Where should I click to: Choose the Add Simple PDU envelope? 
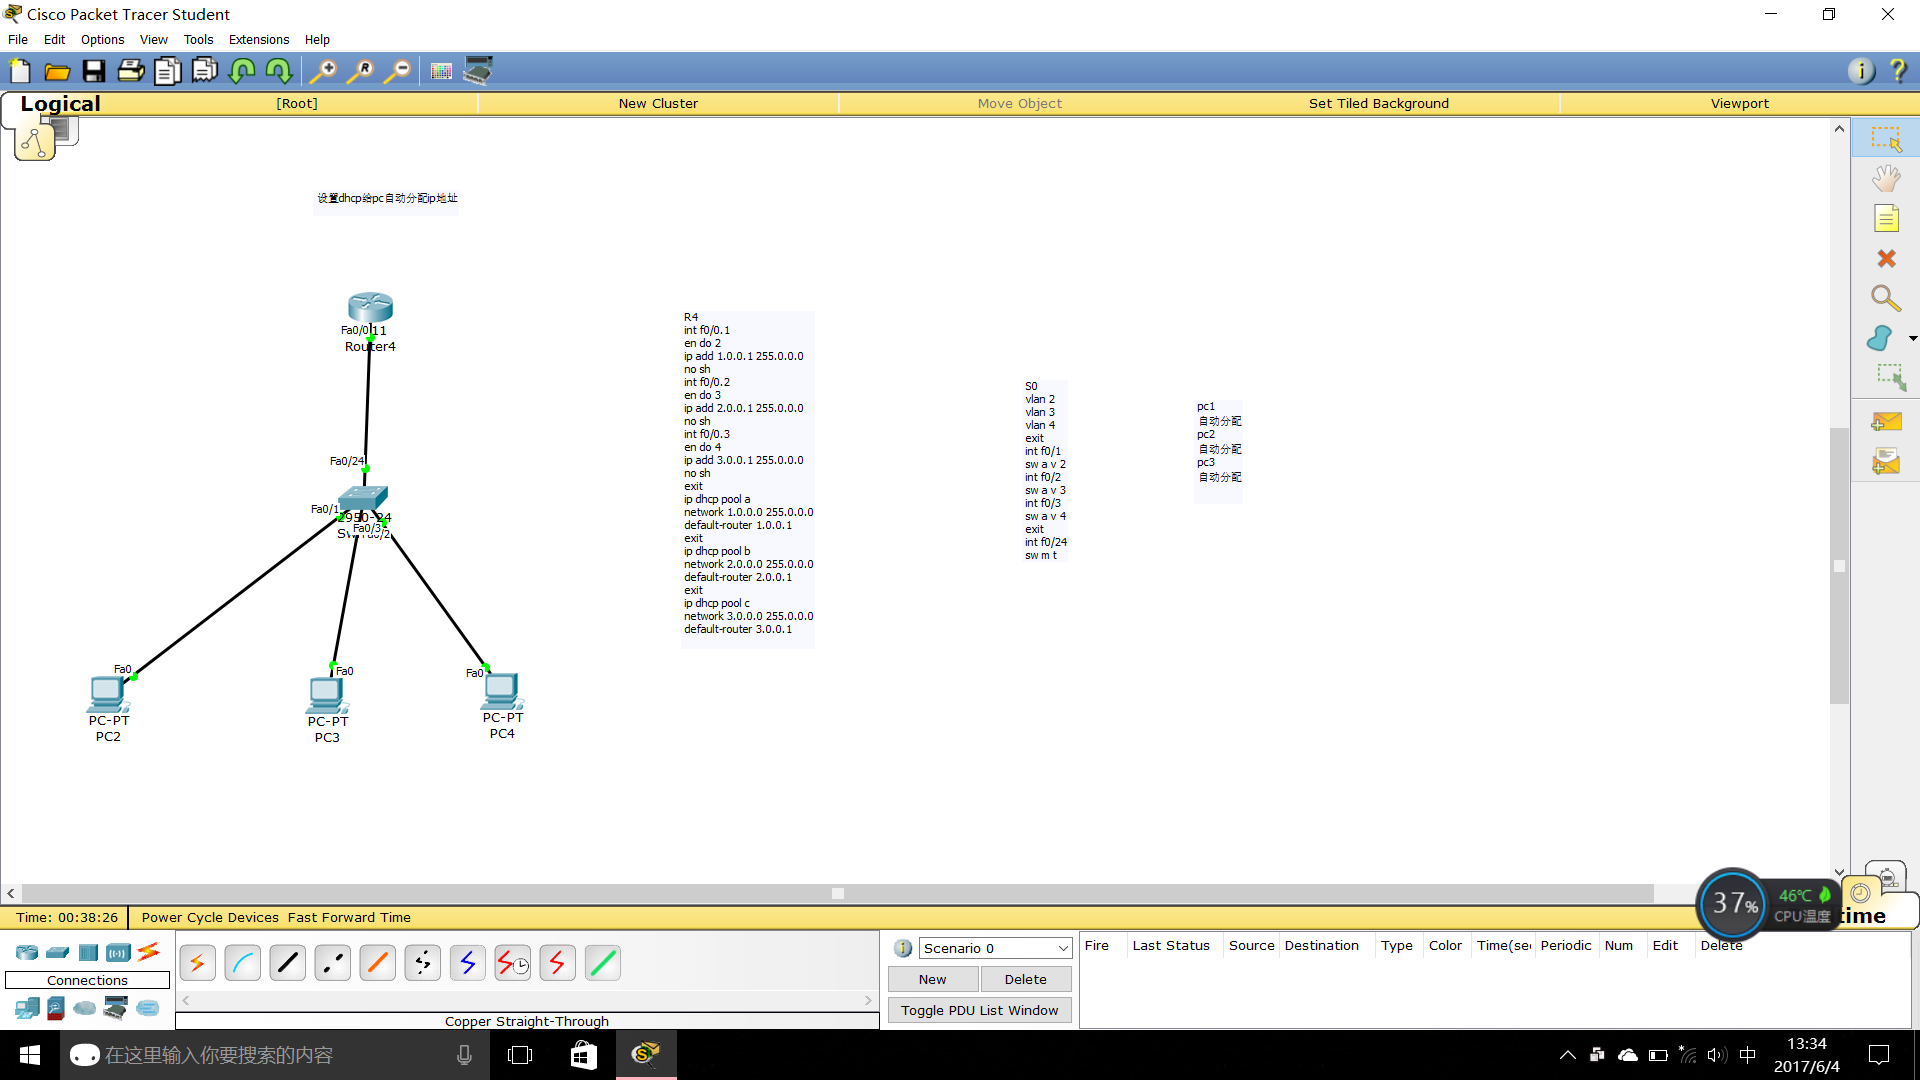(x=1886, y=422)
